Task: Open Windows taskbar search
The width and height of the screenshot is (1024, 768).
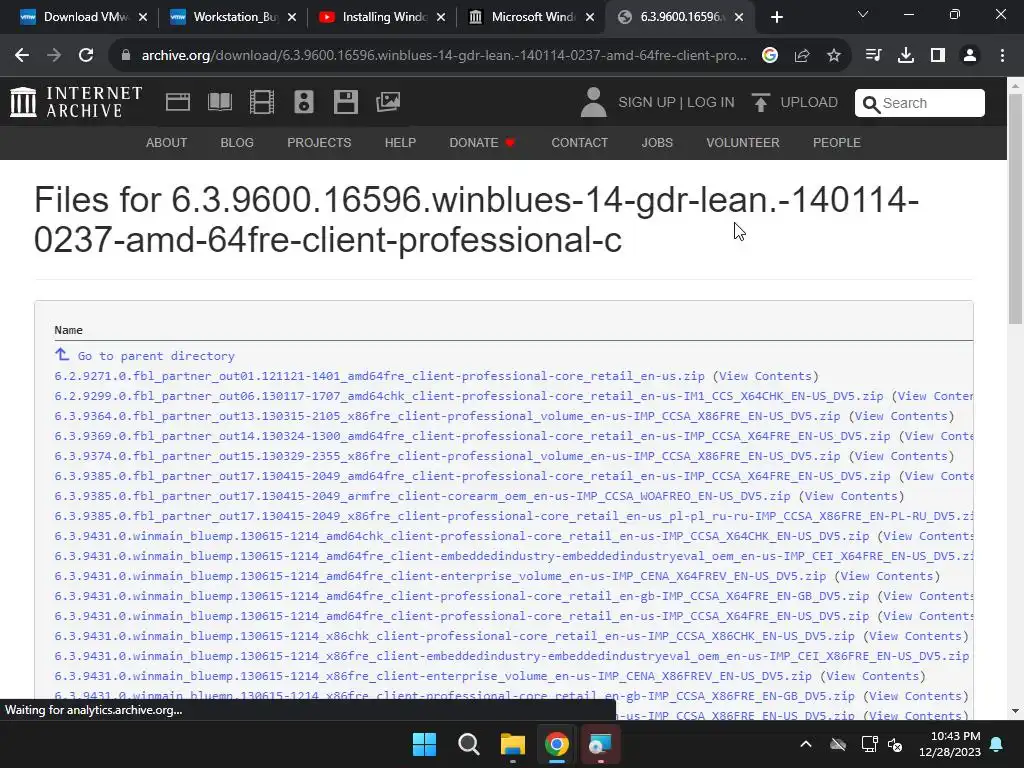Action: [x=468, y=744]
